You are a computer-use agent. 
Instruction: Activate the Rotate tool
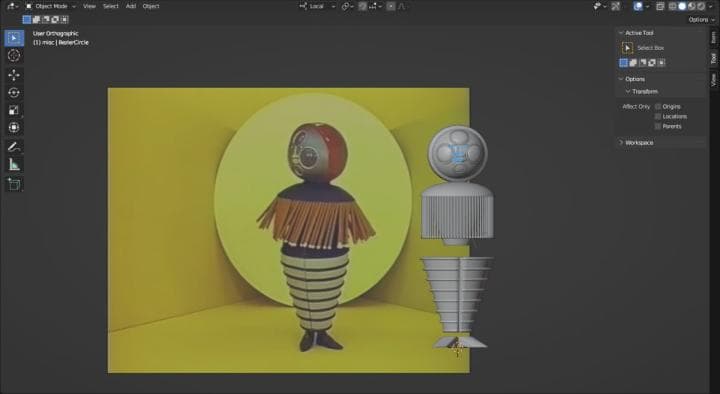(x=14, y=92)
